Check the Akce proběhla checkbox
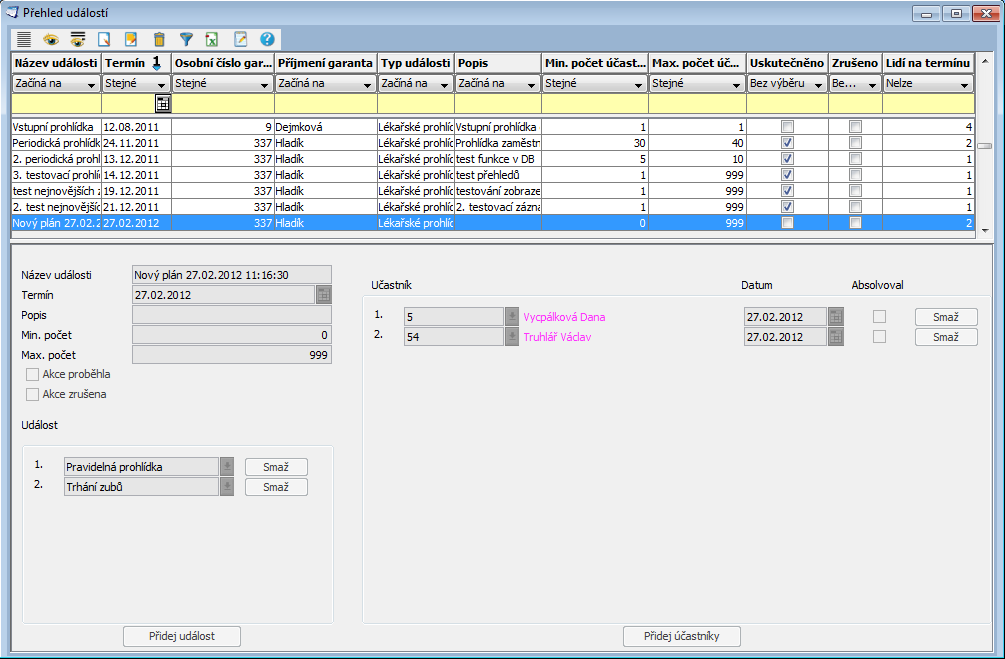This screenshot has height=659, width=1005. pyautogui.click(x=33, y=374)
